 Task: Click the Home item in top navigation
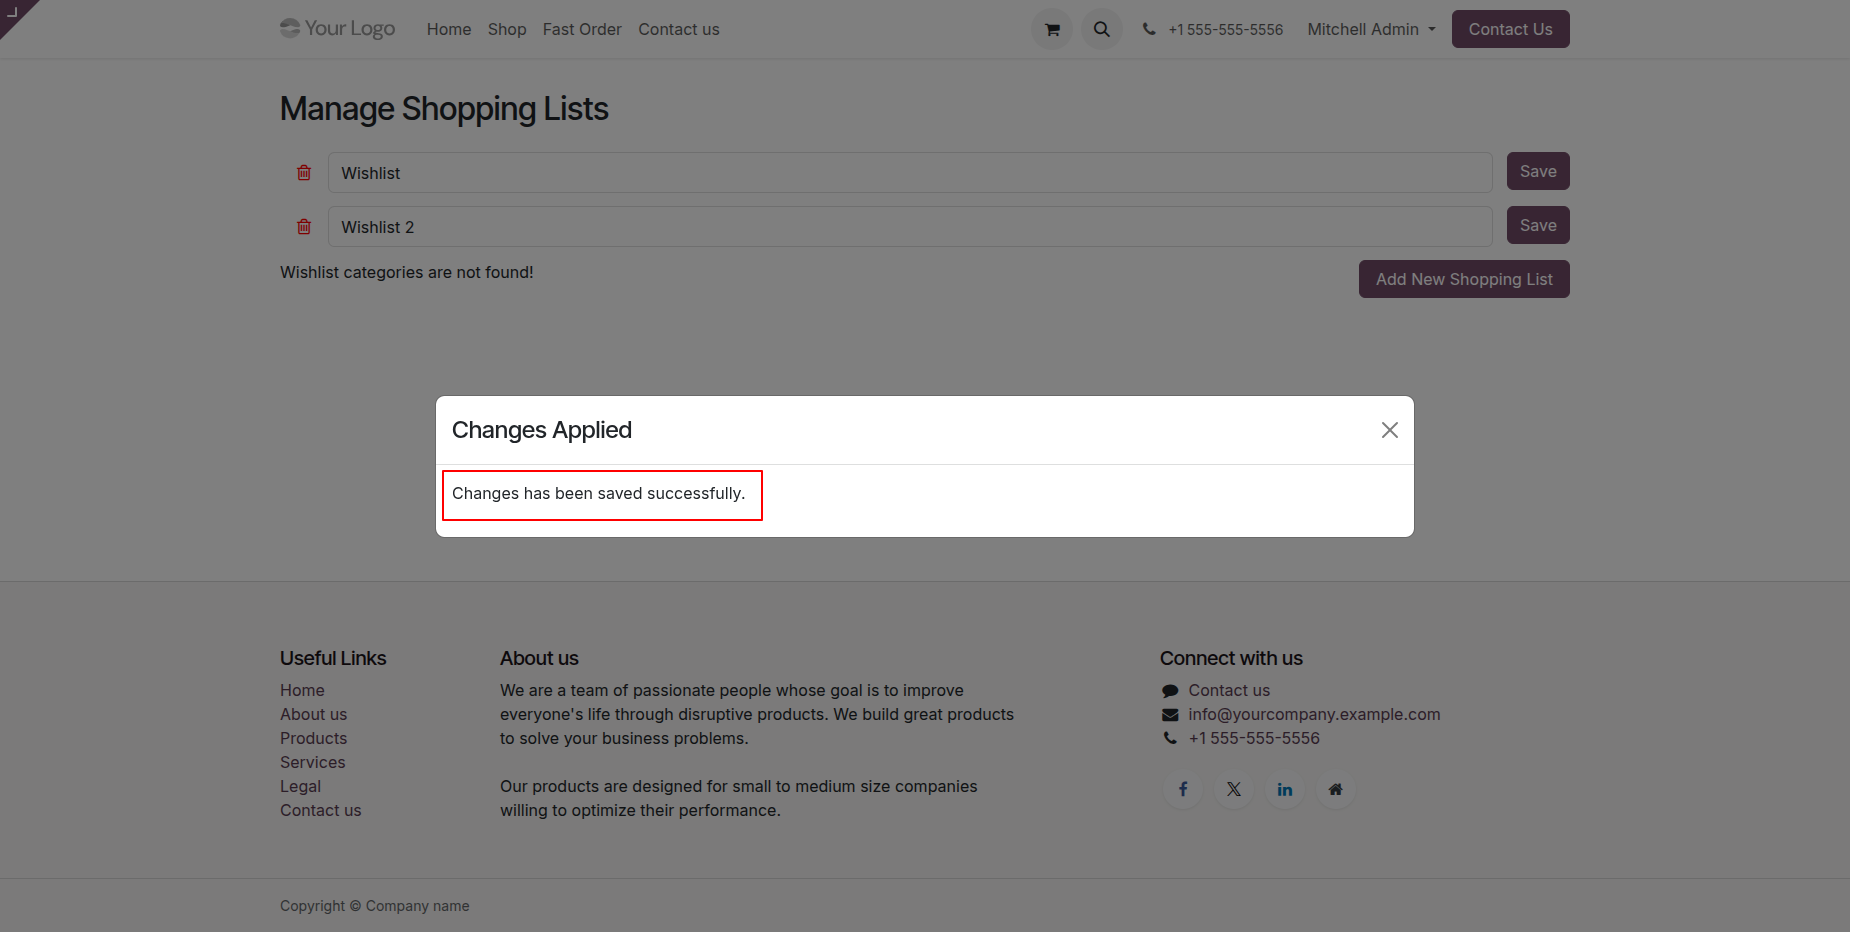tap(449, 30)
